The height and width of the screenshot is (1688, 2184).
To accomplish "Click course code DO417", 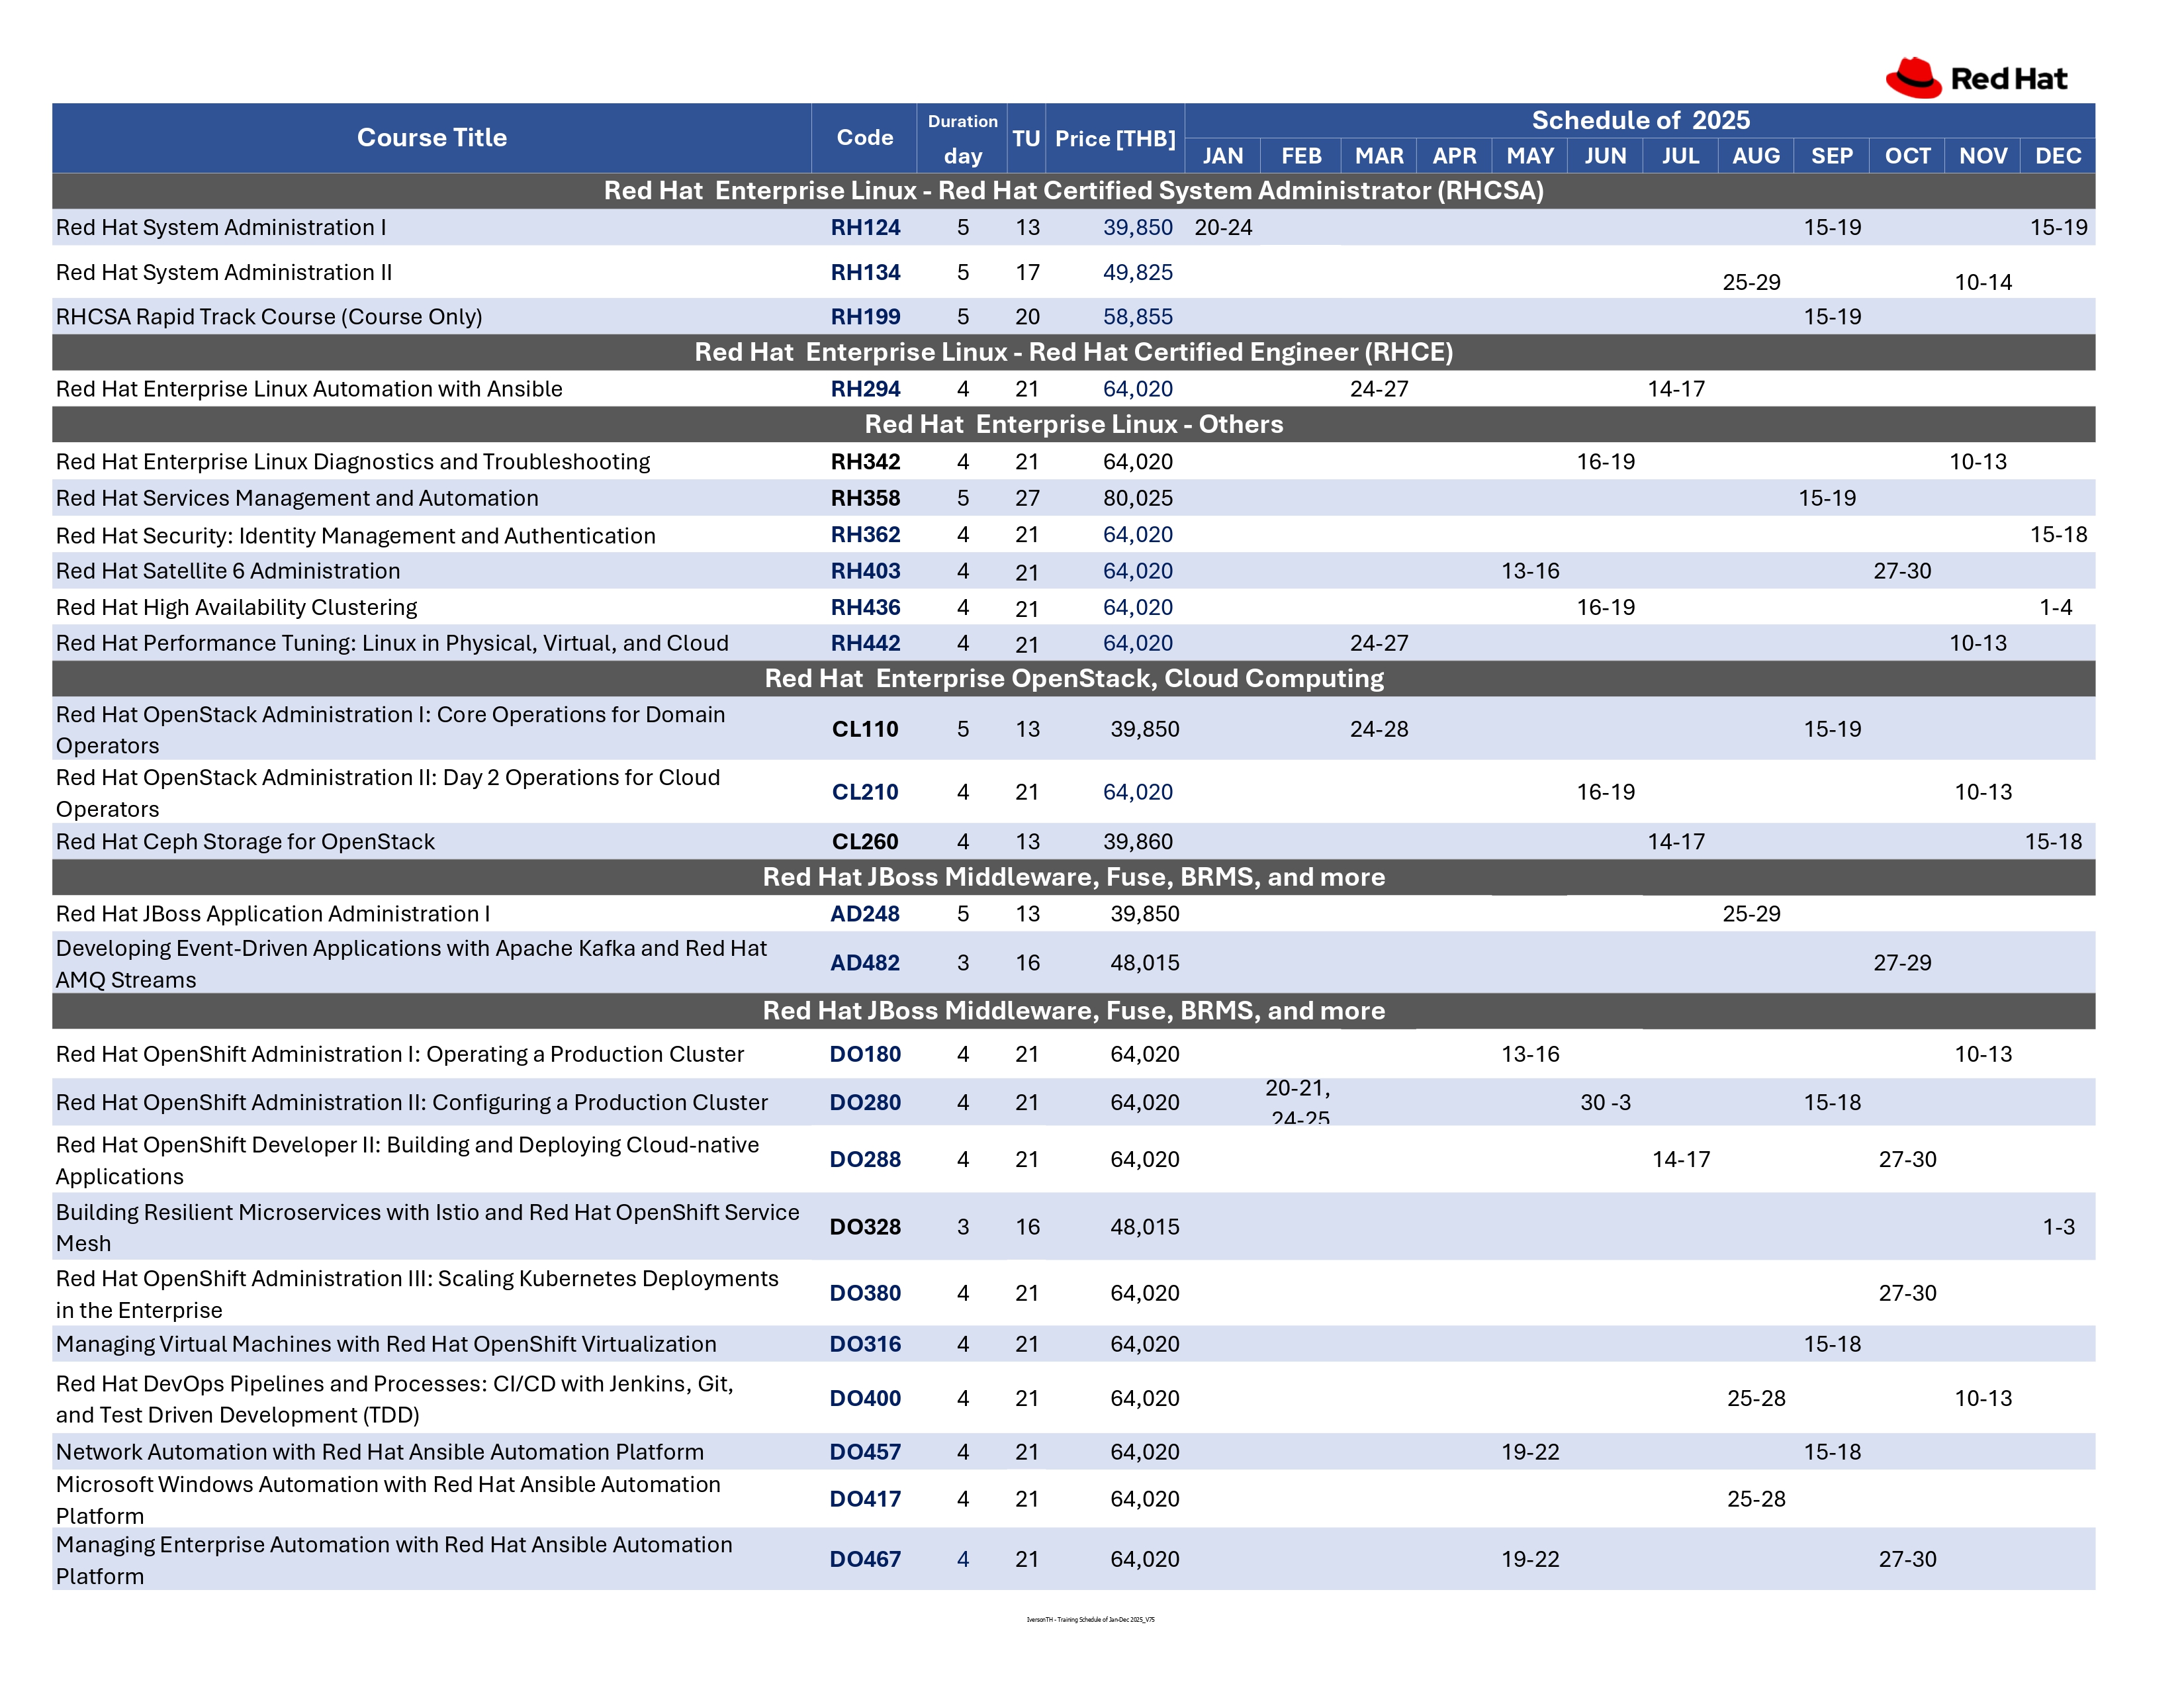I will click(x=865, y=1499).
